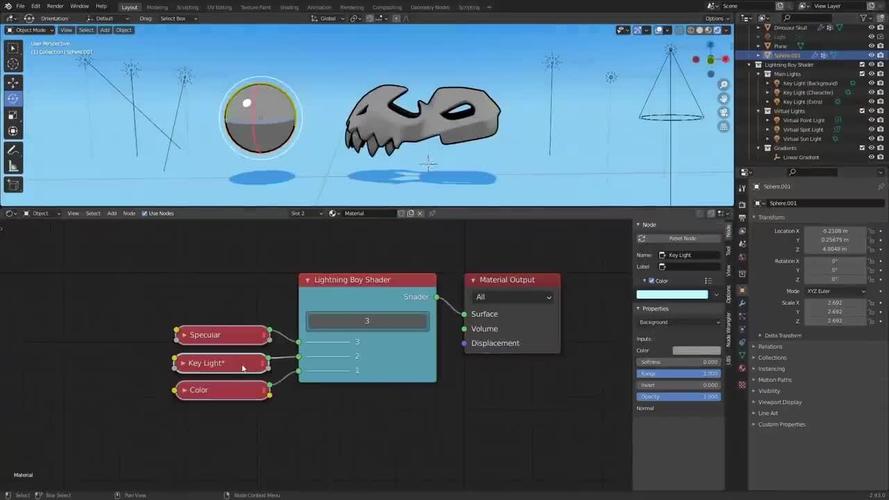Image resolution: width=889 pixels, height=500 pixels.
Task: Expand the Viewport Display panel
Action: click(780, 402)
